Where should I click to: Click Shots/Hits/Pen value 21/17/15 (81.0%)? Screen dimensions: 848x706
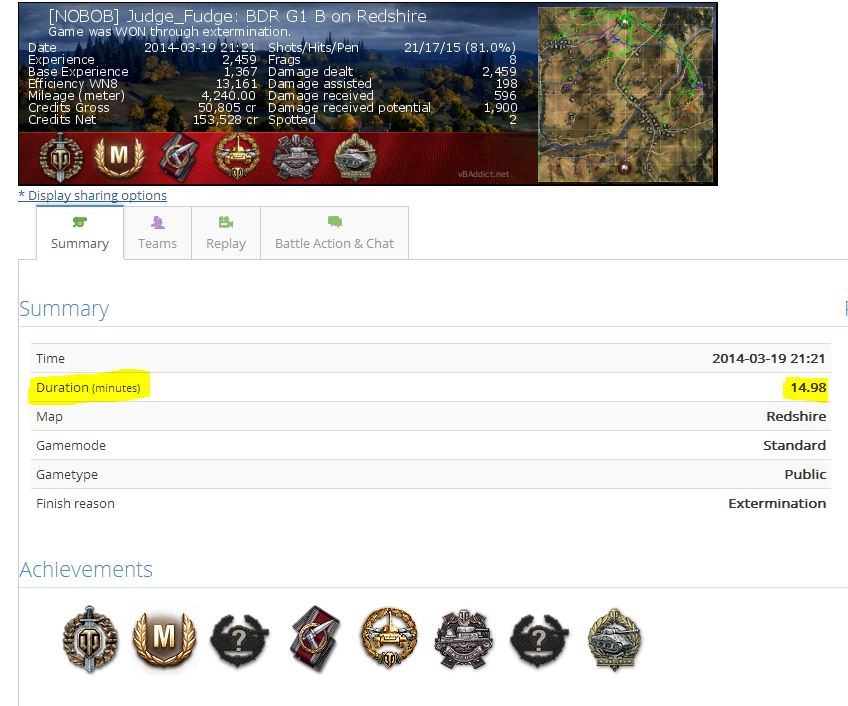[460, 47]
